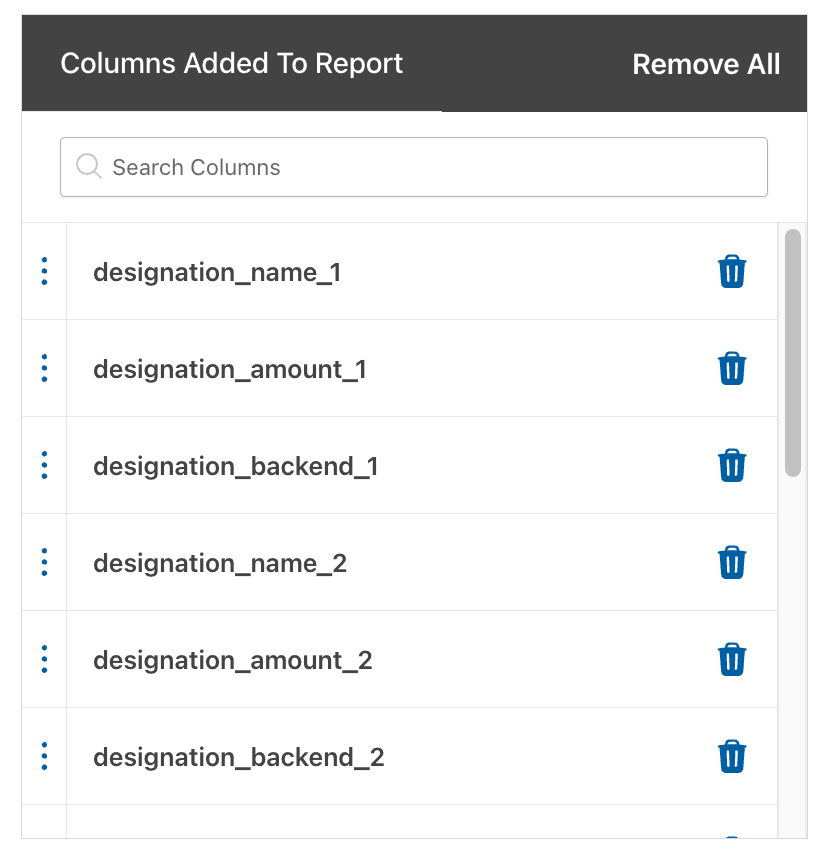Click drag handle beside designation_backend_2
This screenshot has width=828, height=852.
coord(45,756)
